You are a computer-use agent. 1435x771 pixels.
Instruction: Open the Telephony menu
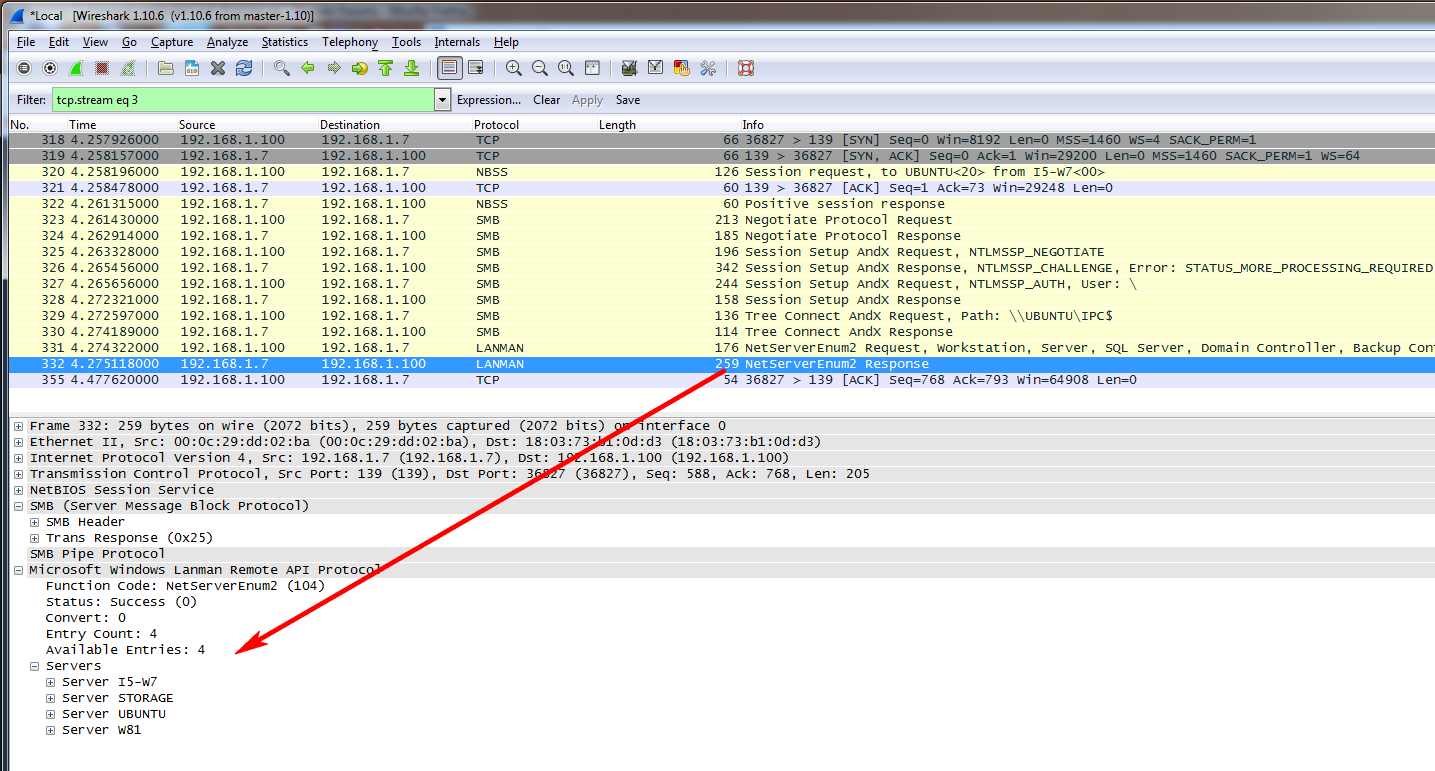[350, 42]
